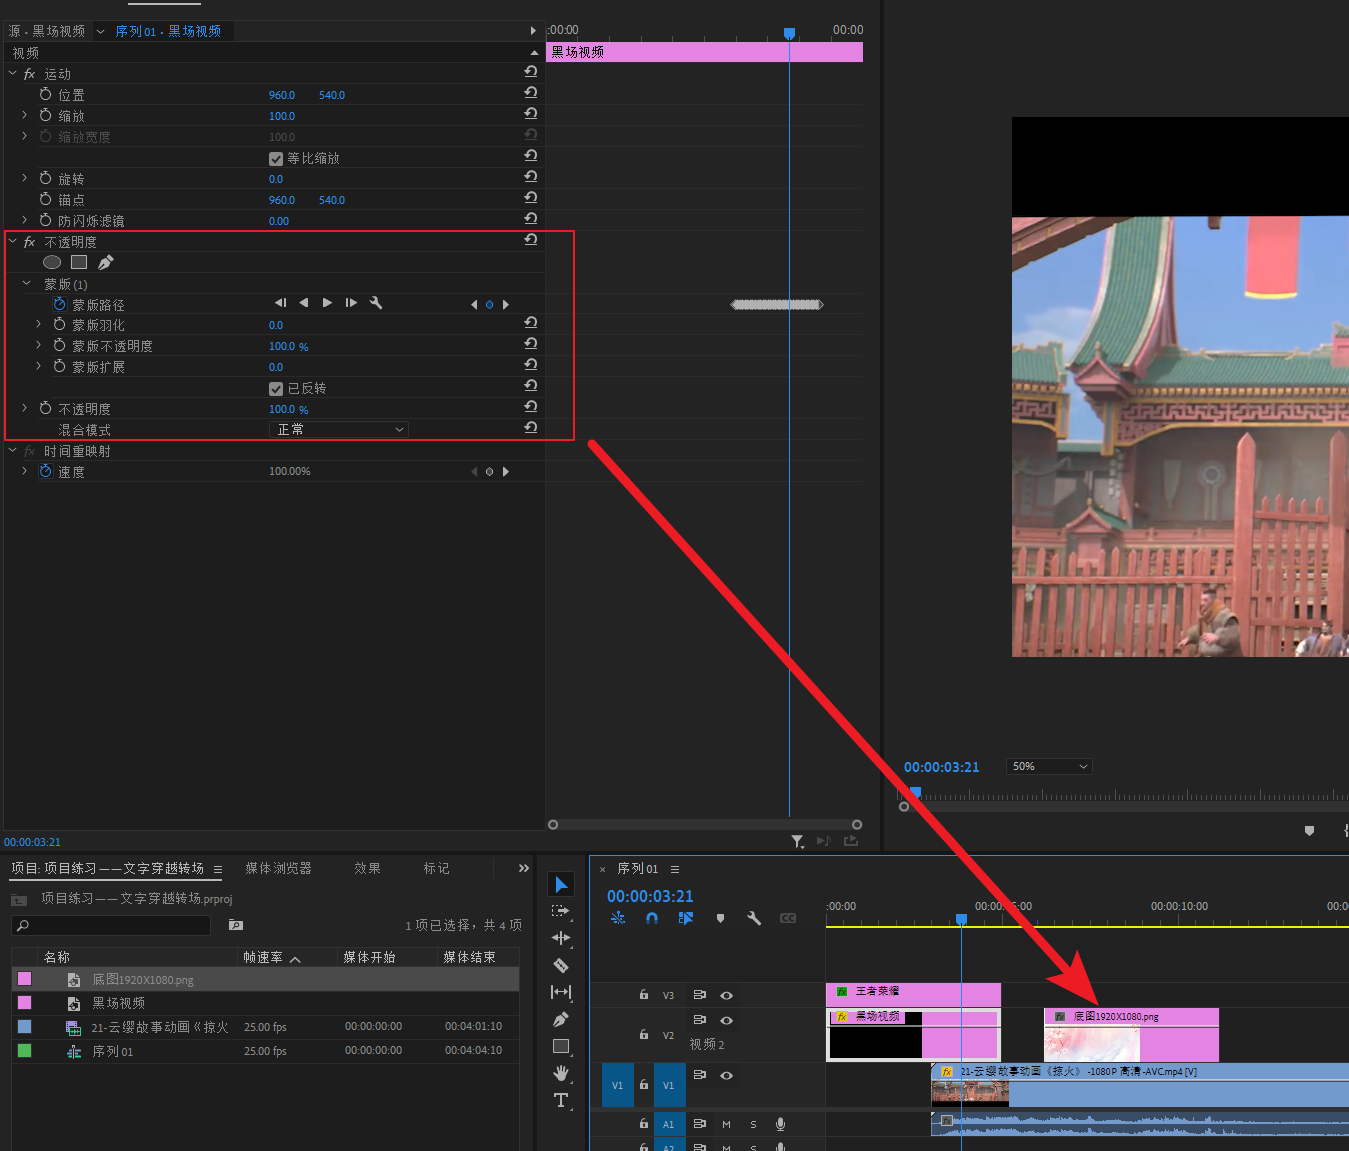Uncheck the 已反转 inverted mask checkbox

(x=276, y=389)
